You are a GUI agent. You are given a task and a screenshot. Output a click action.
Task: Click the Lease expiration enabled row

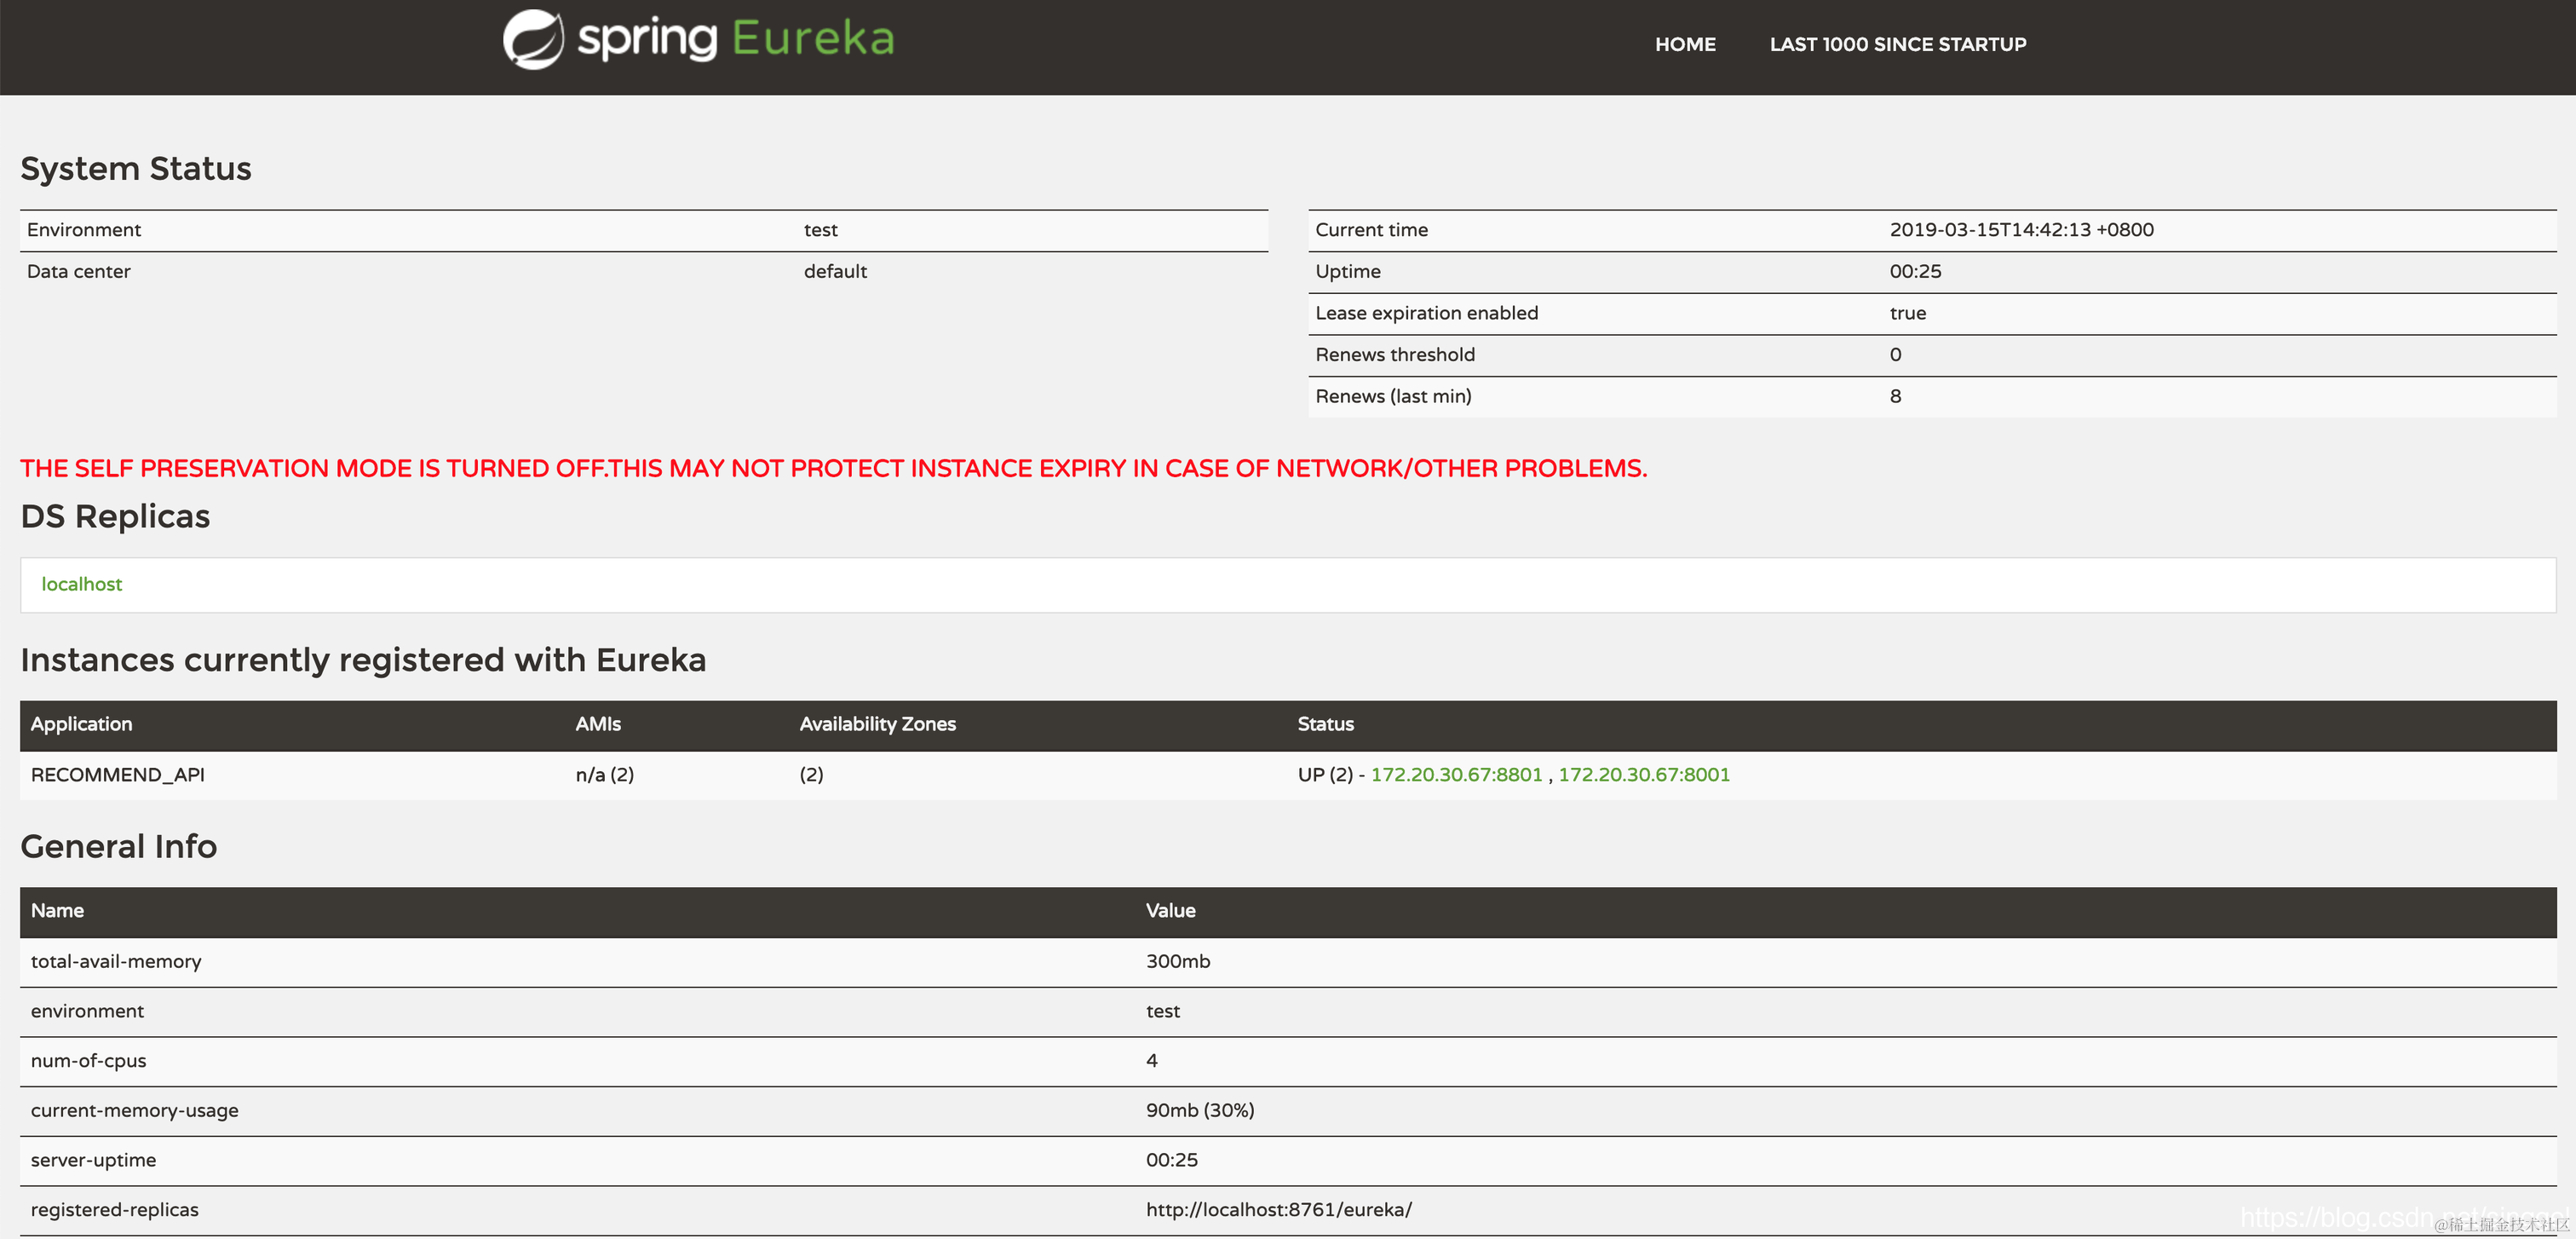pyautogui.click(x=1426, y=313)
